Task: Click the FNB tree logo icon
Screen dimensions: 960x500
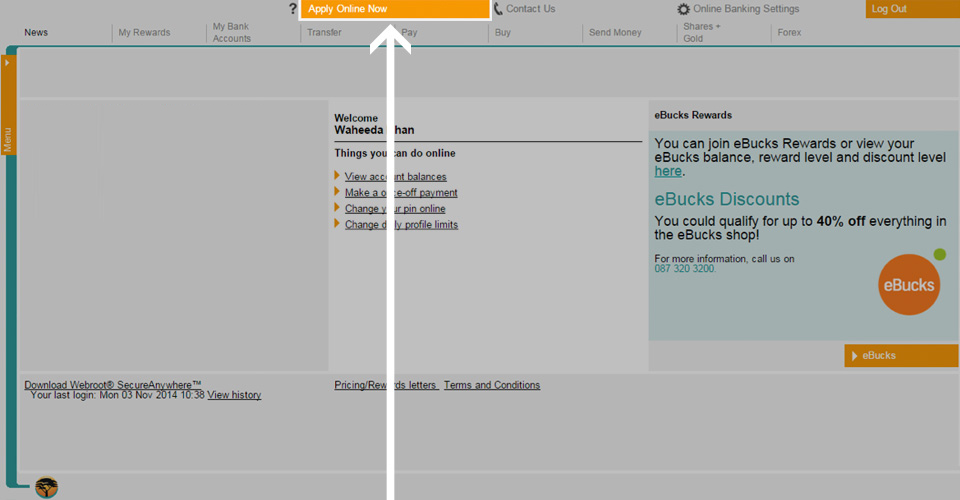Action: 47,487
